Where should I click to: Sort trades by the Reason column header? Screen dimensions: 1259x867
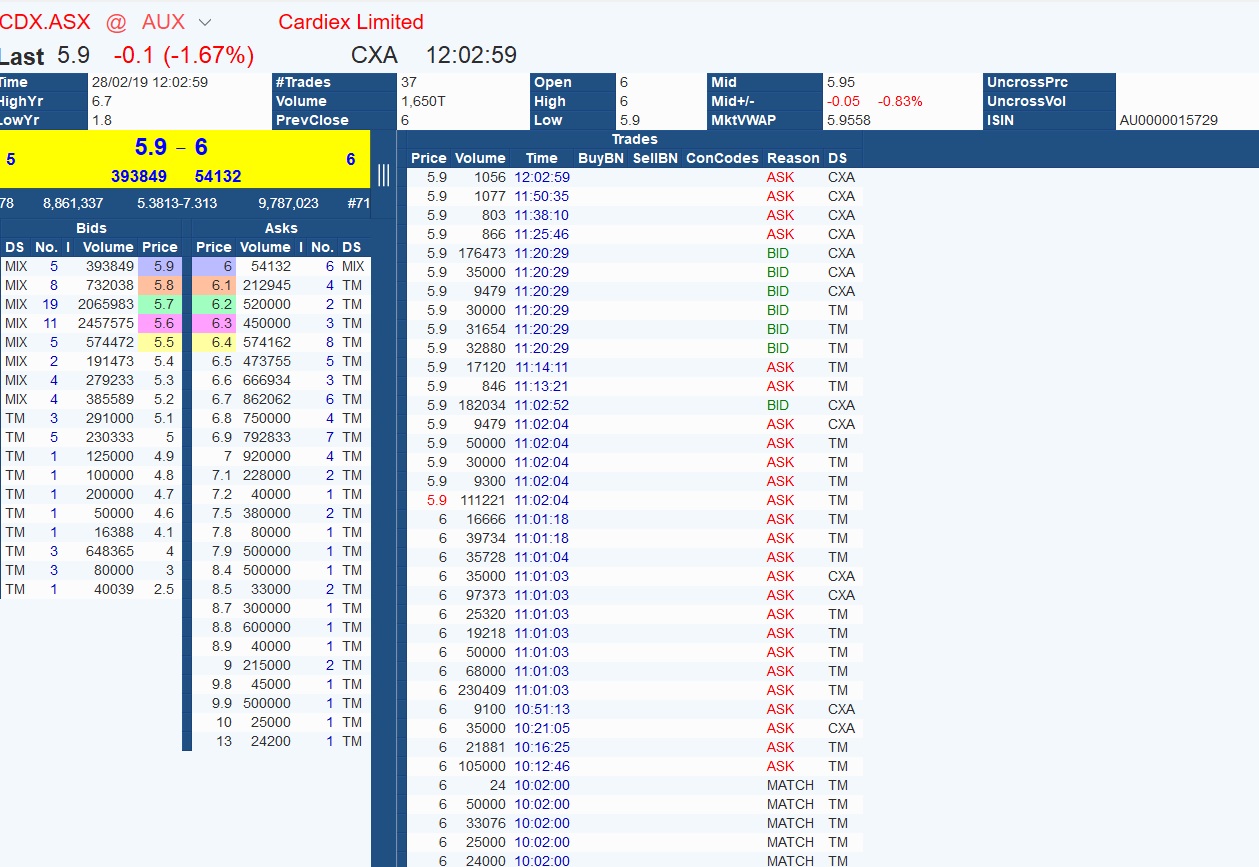point(793,158)
